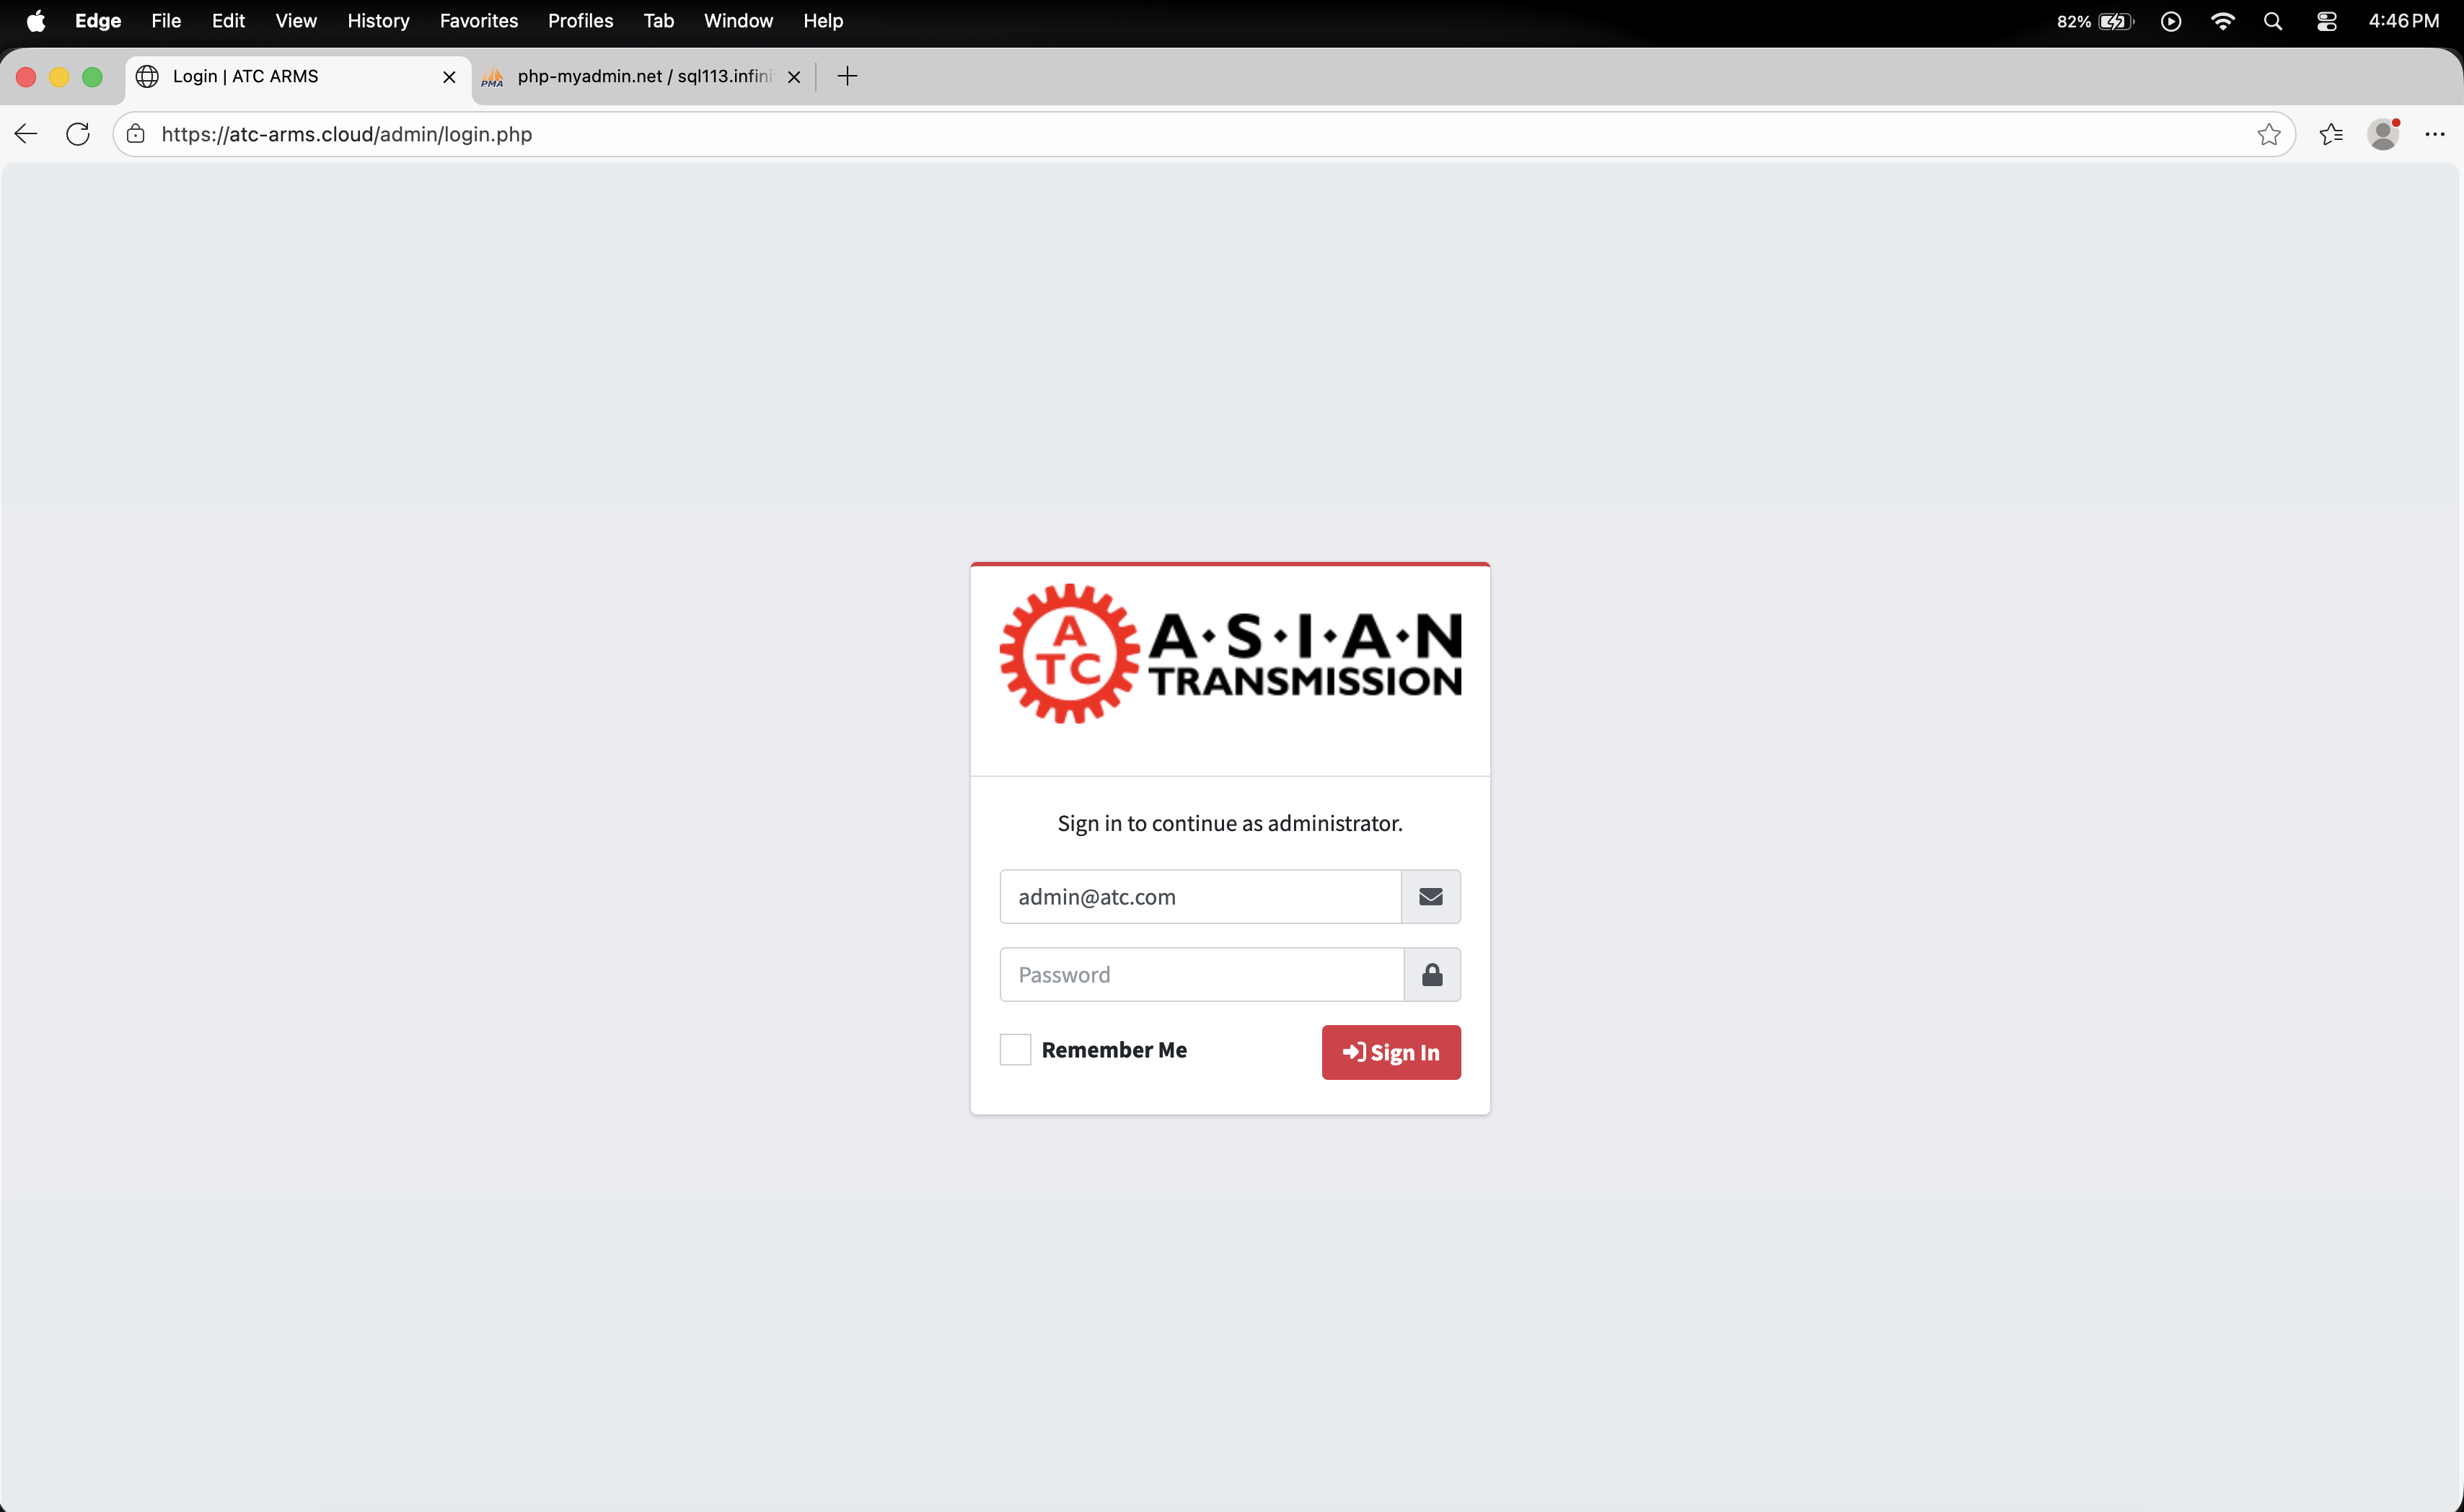2464x1512 pixels.
Task: Open the favorites list icon
Action: click(x=2330, y=134)
